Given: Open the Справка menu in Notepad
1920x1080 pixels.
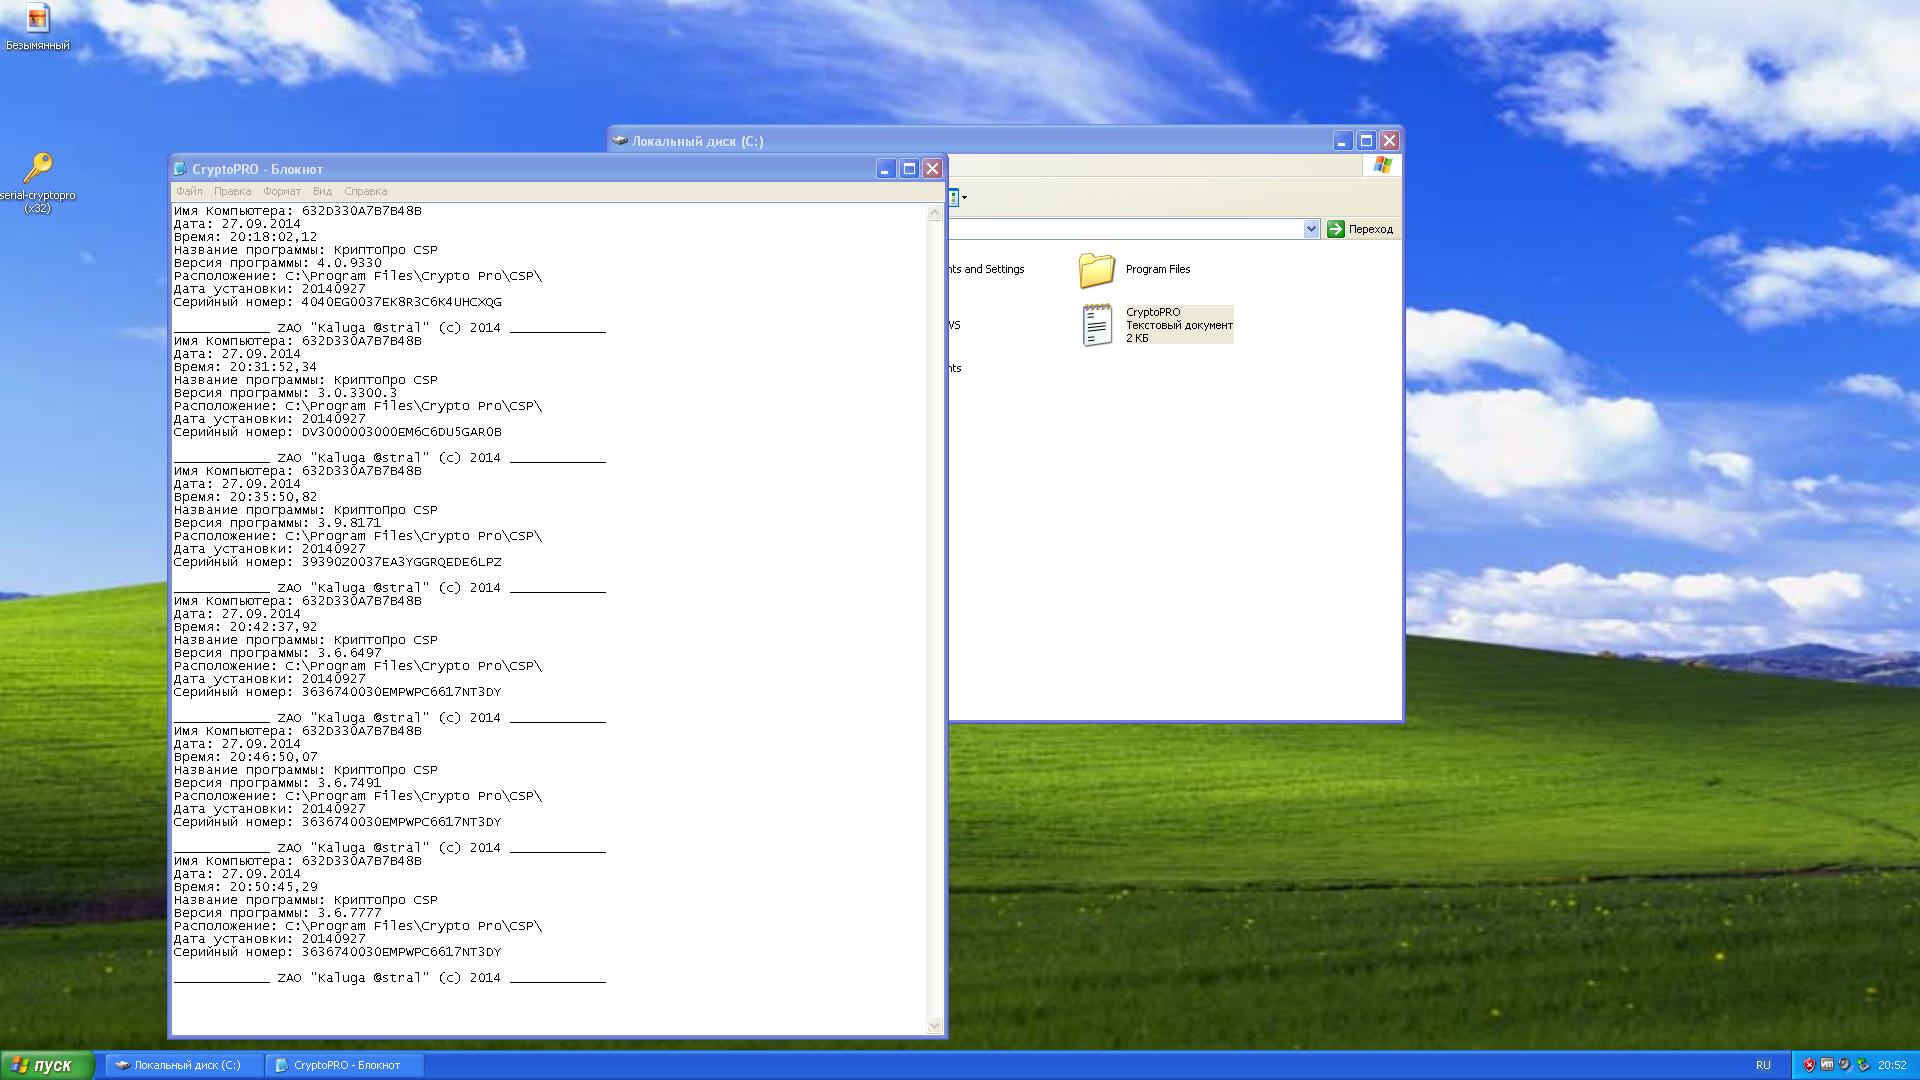Looking at the screenshot, I should 365,191.
